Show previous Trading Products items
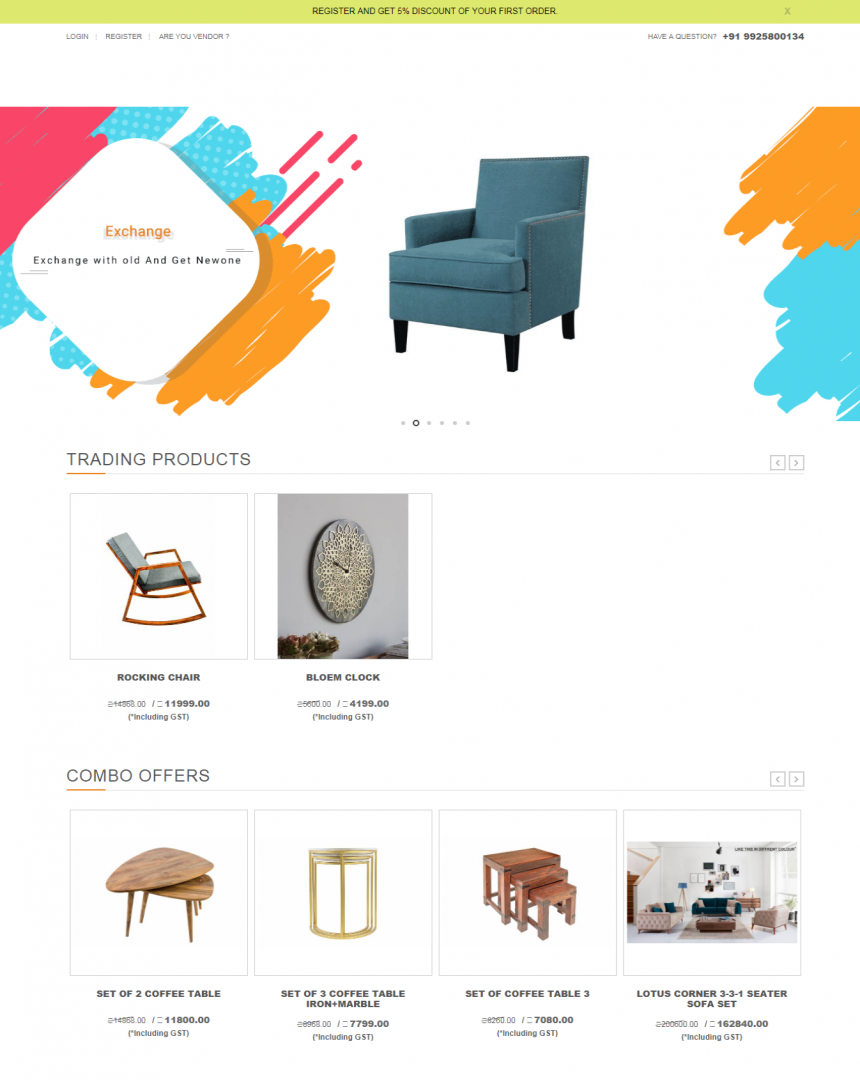 pos(777,463)
